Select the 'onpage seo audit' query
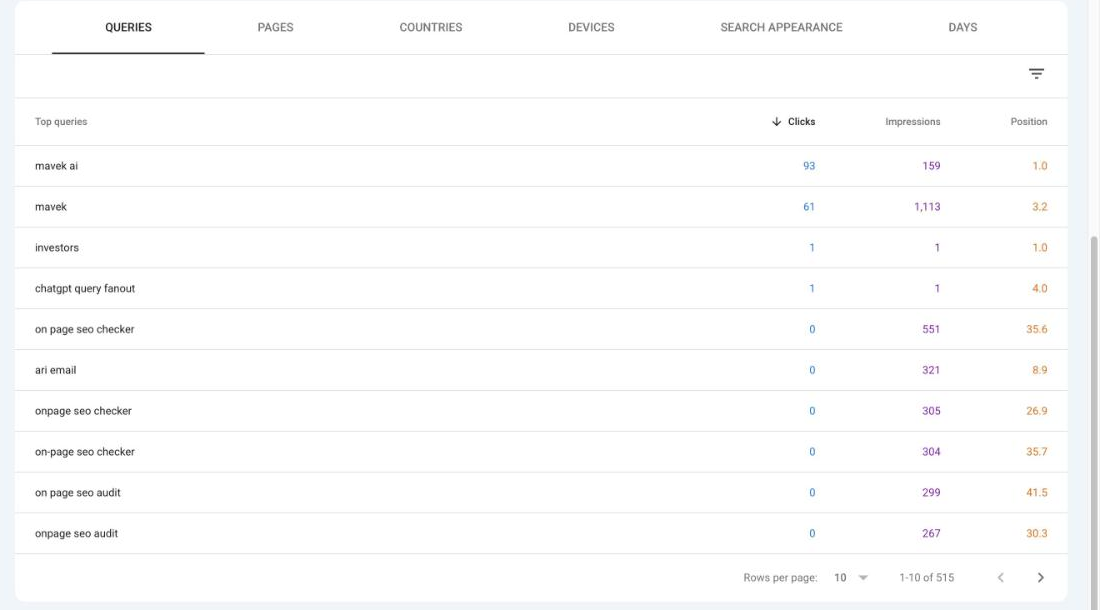Viewport: 1100px width, 610px height. [x=541, y=533]
